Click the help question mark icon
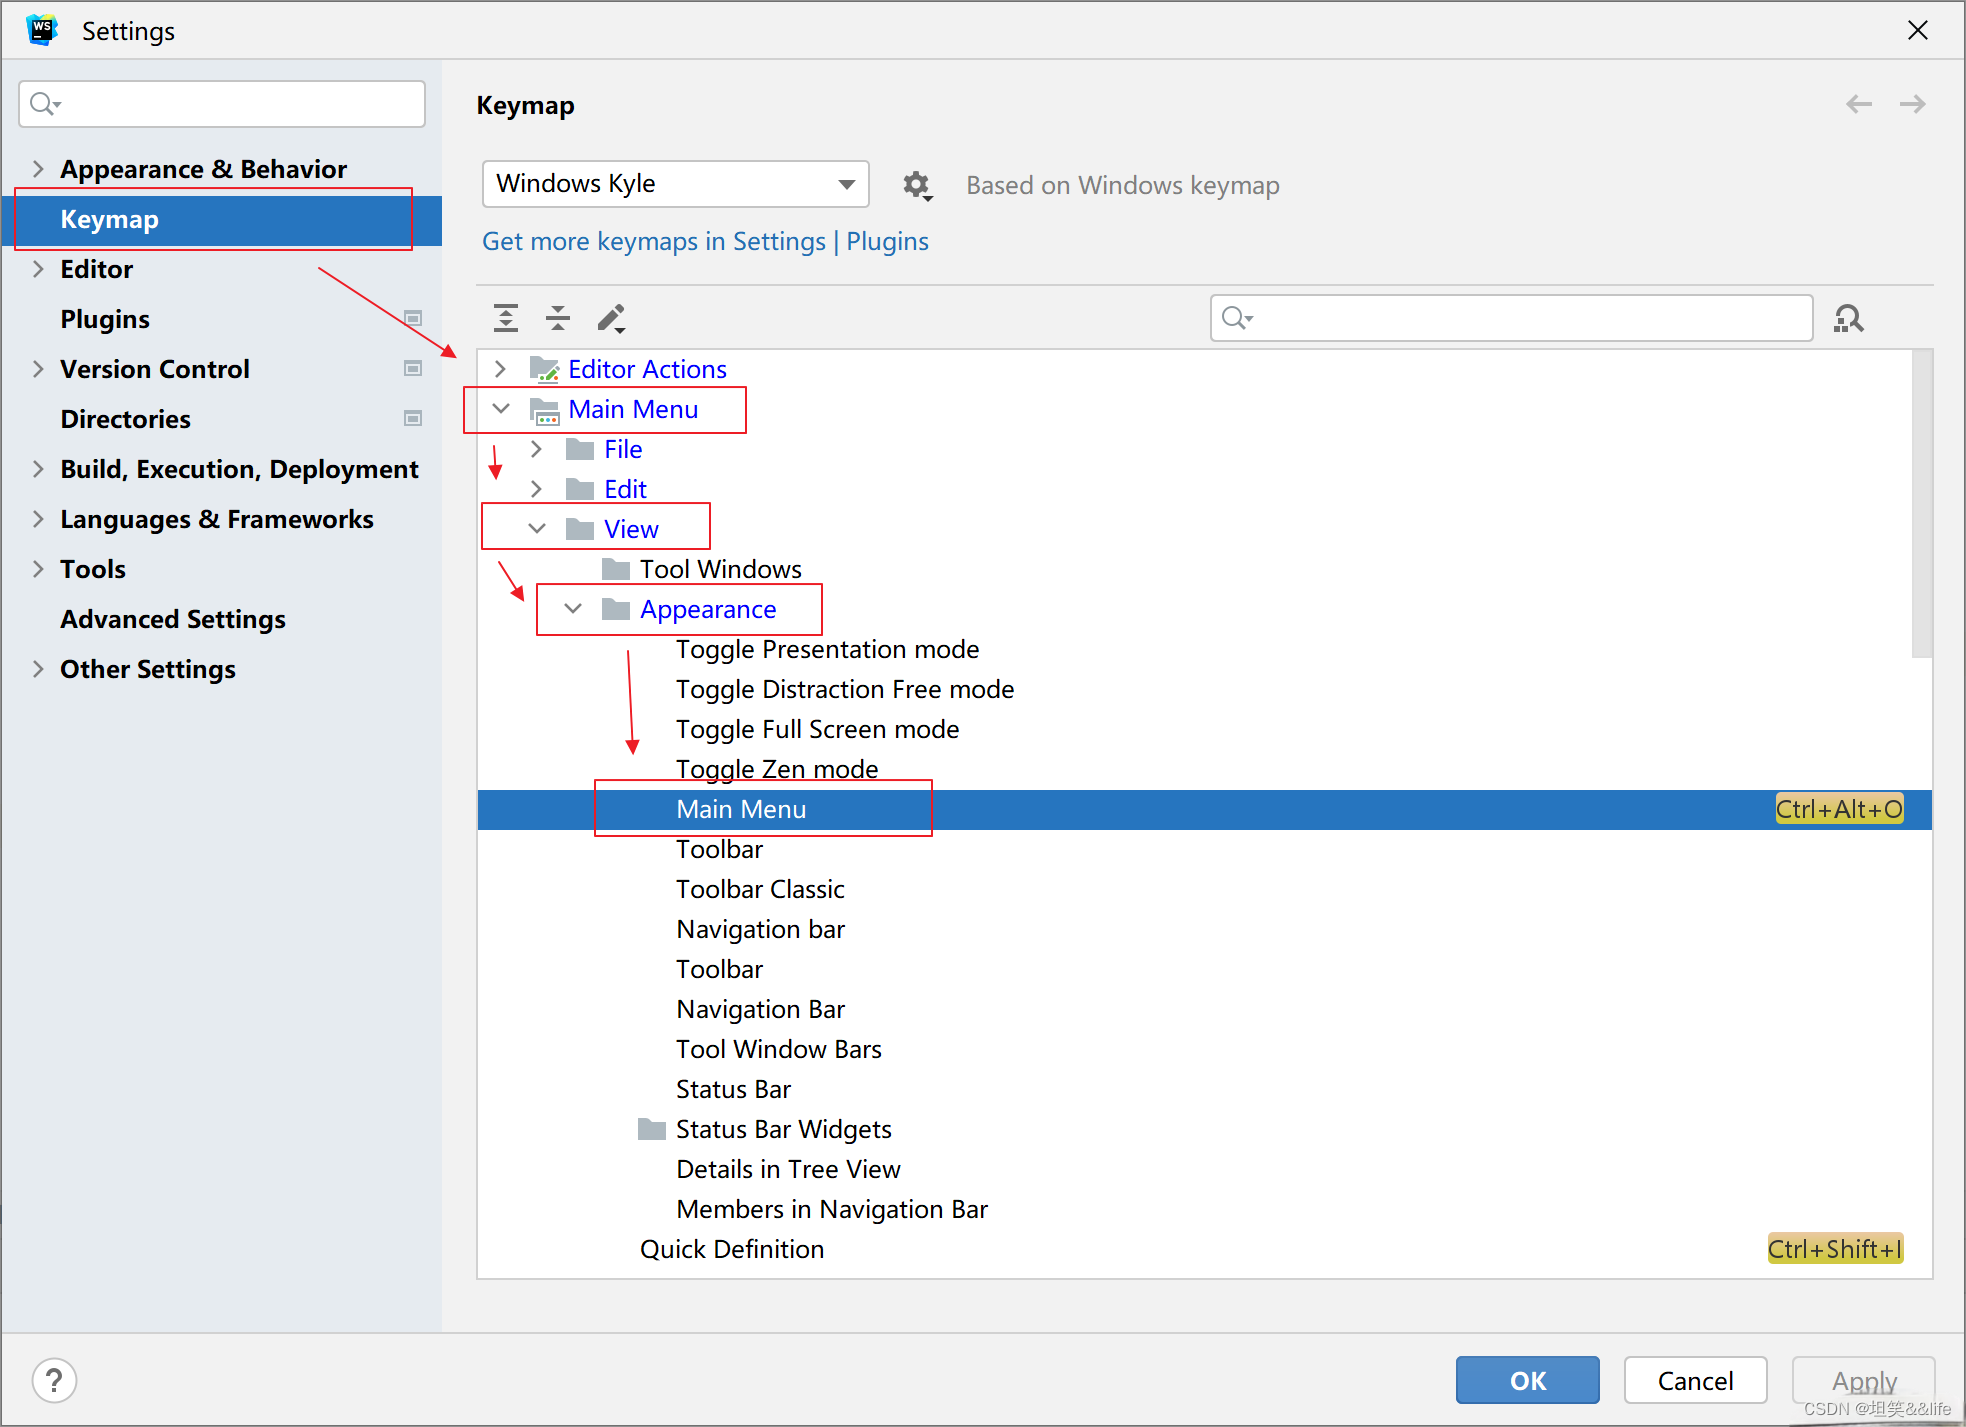The height and width of the screenshot is (1427, 1966). [54, 1380]
